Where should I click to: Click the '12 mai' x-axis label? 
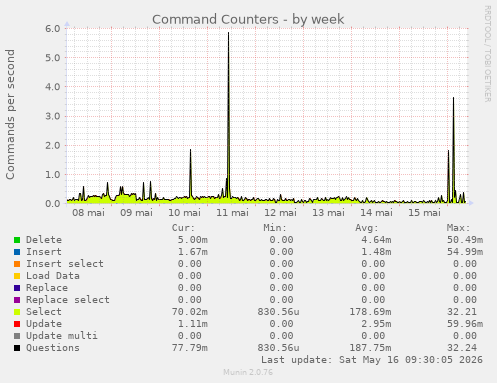click(x=280, y=212)
